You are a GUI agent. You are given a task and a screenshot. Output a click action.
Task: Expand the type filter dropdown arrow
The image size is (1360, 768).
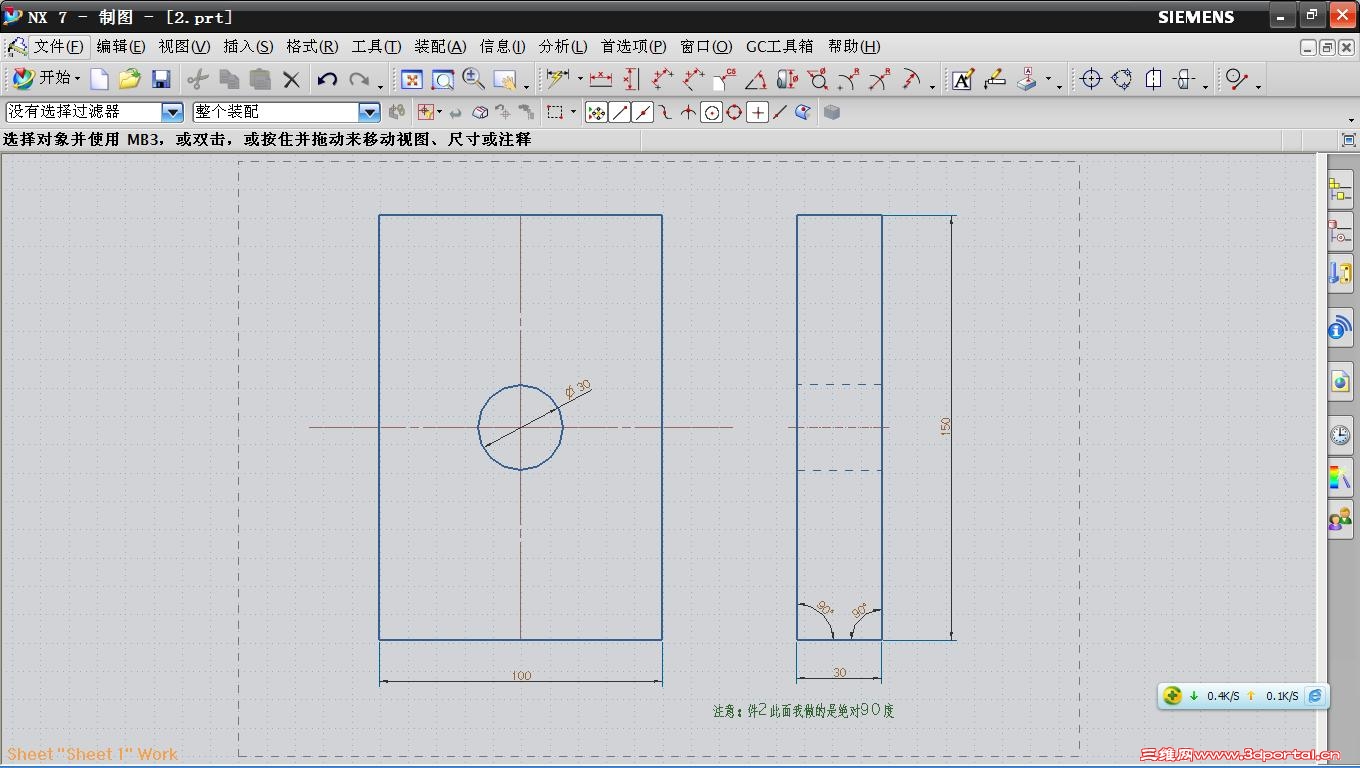click(x=439, y=112)
